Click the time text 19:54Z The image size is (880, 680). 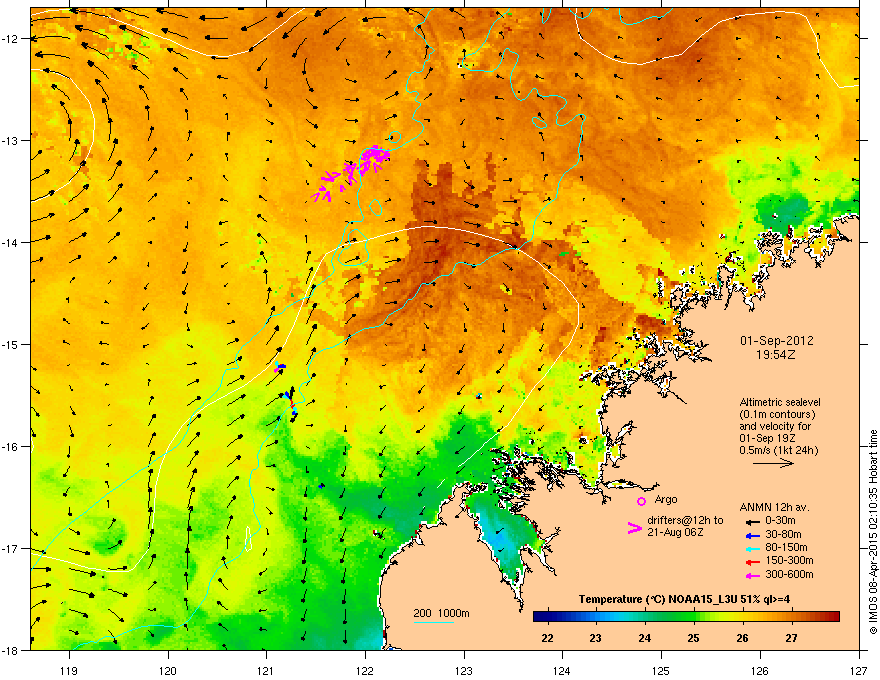point(776,355)
